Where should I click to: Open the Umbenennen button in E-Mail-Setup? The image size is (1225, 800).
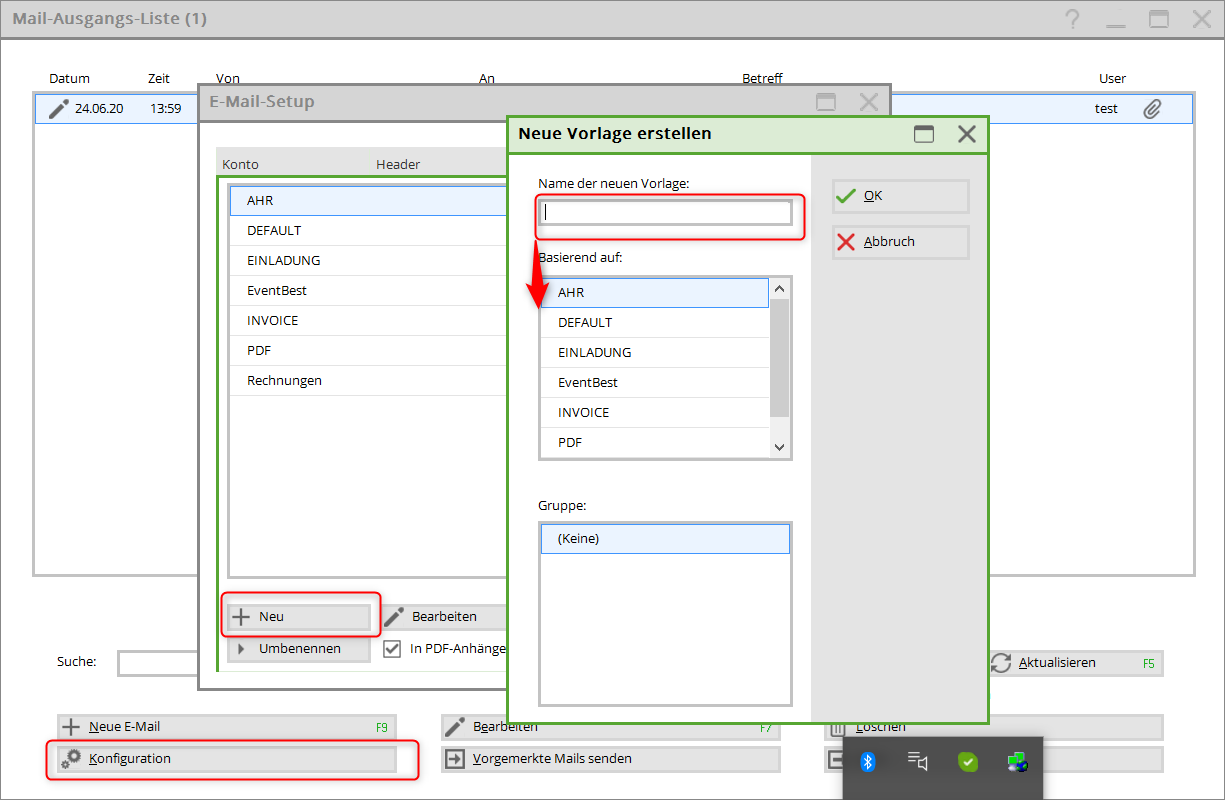click(299, 648)
